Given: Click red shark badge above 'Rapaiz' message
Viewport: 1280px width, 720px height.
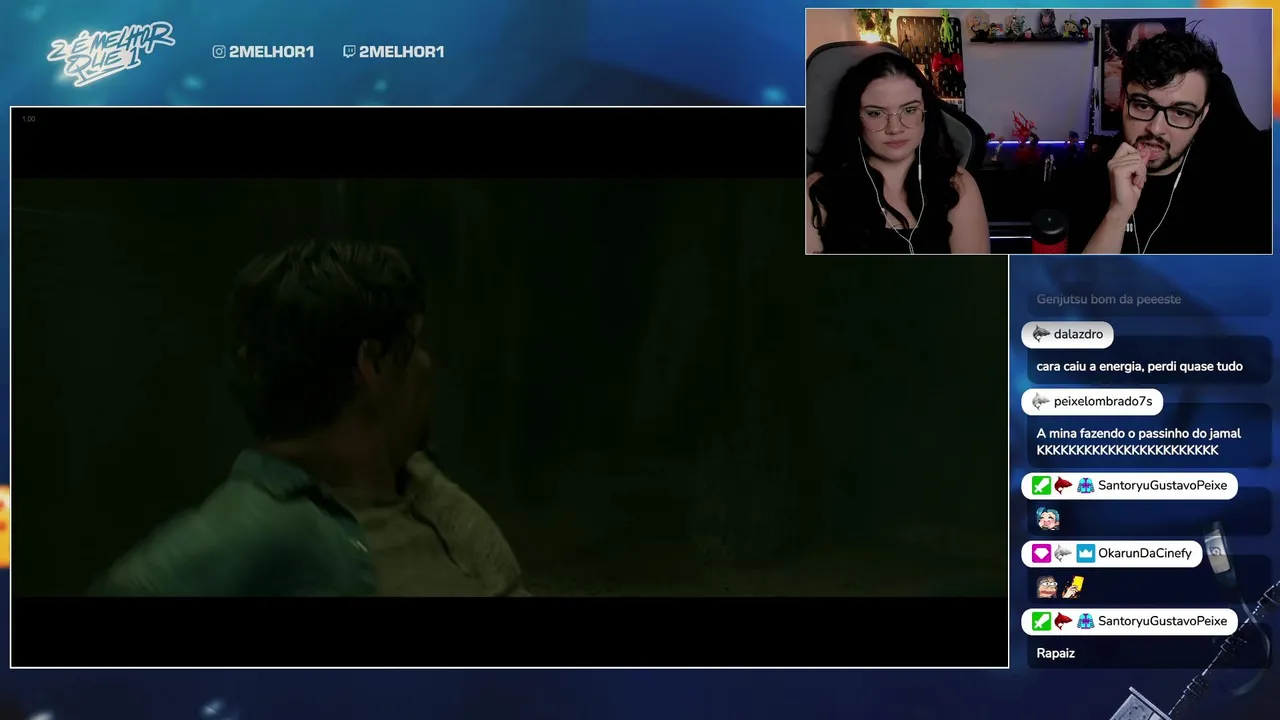Looking at the screenshot, I should 1063,621.
